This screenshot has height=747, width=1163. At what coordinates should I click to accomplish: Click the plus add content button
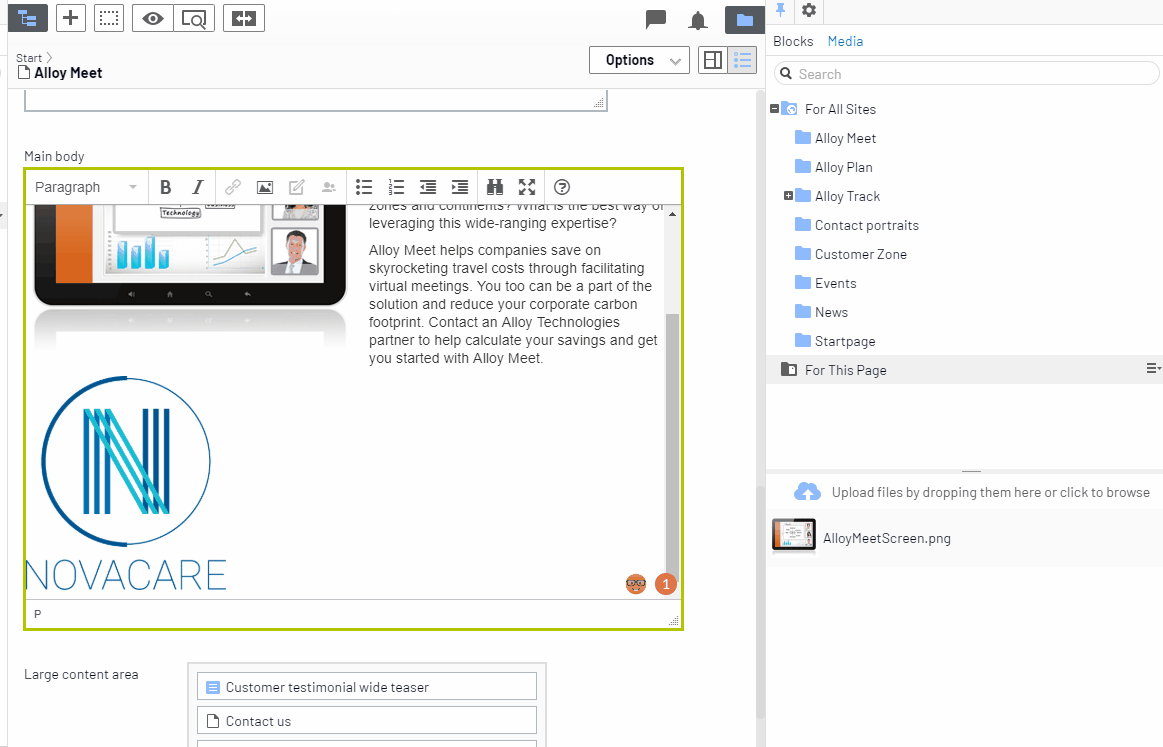(70, 18)
